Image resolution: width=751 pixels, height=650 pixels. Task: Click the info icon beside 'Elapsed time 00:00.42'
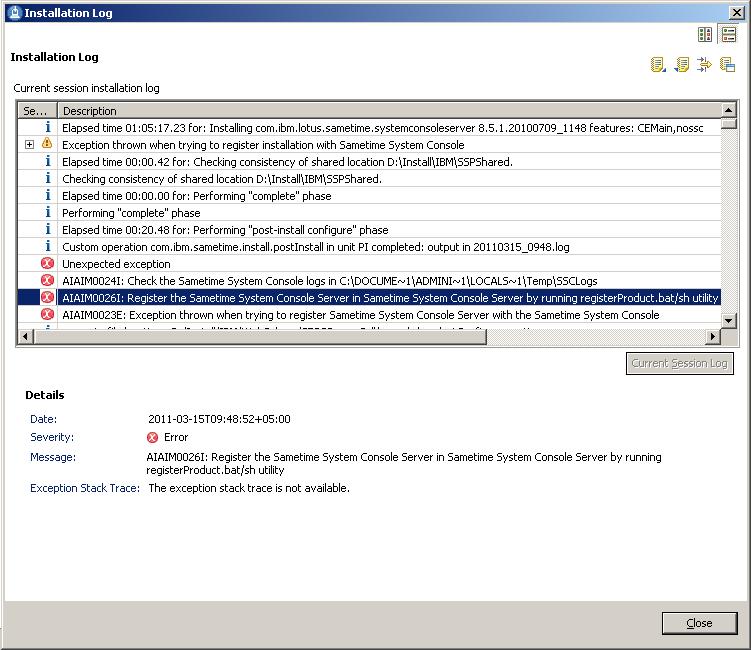pos(47,161)
